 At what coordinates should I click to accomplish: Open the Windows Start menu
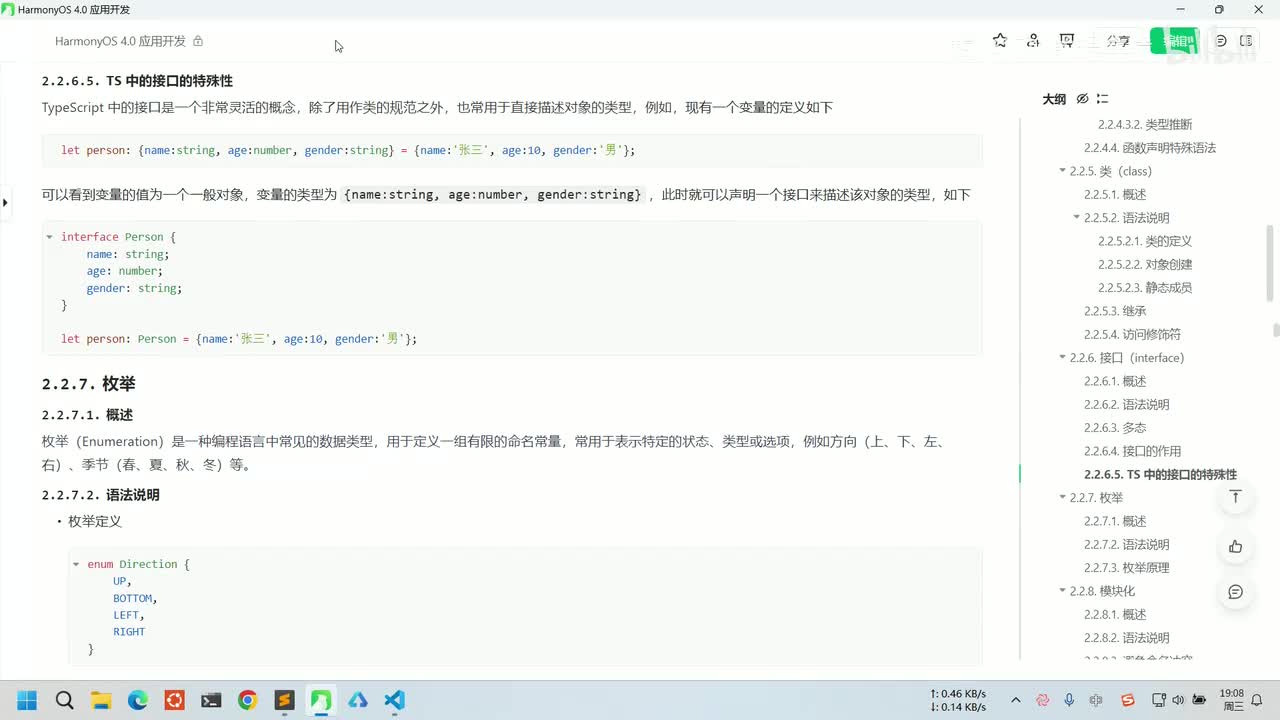[x=27, y=700]
